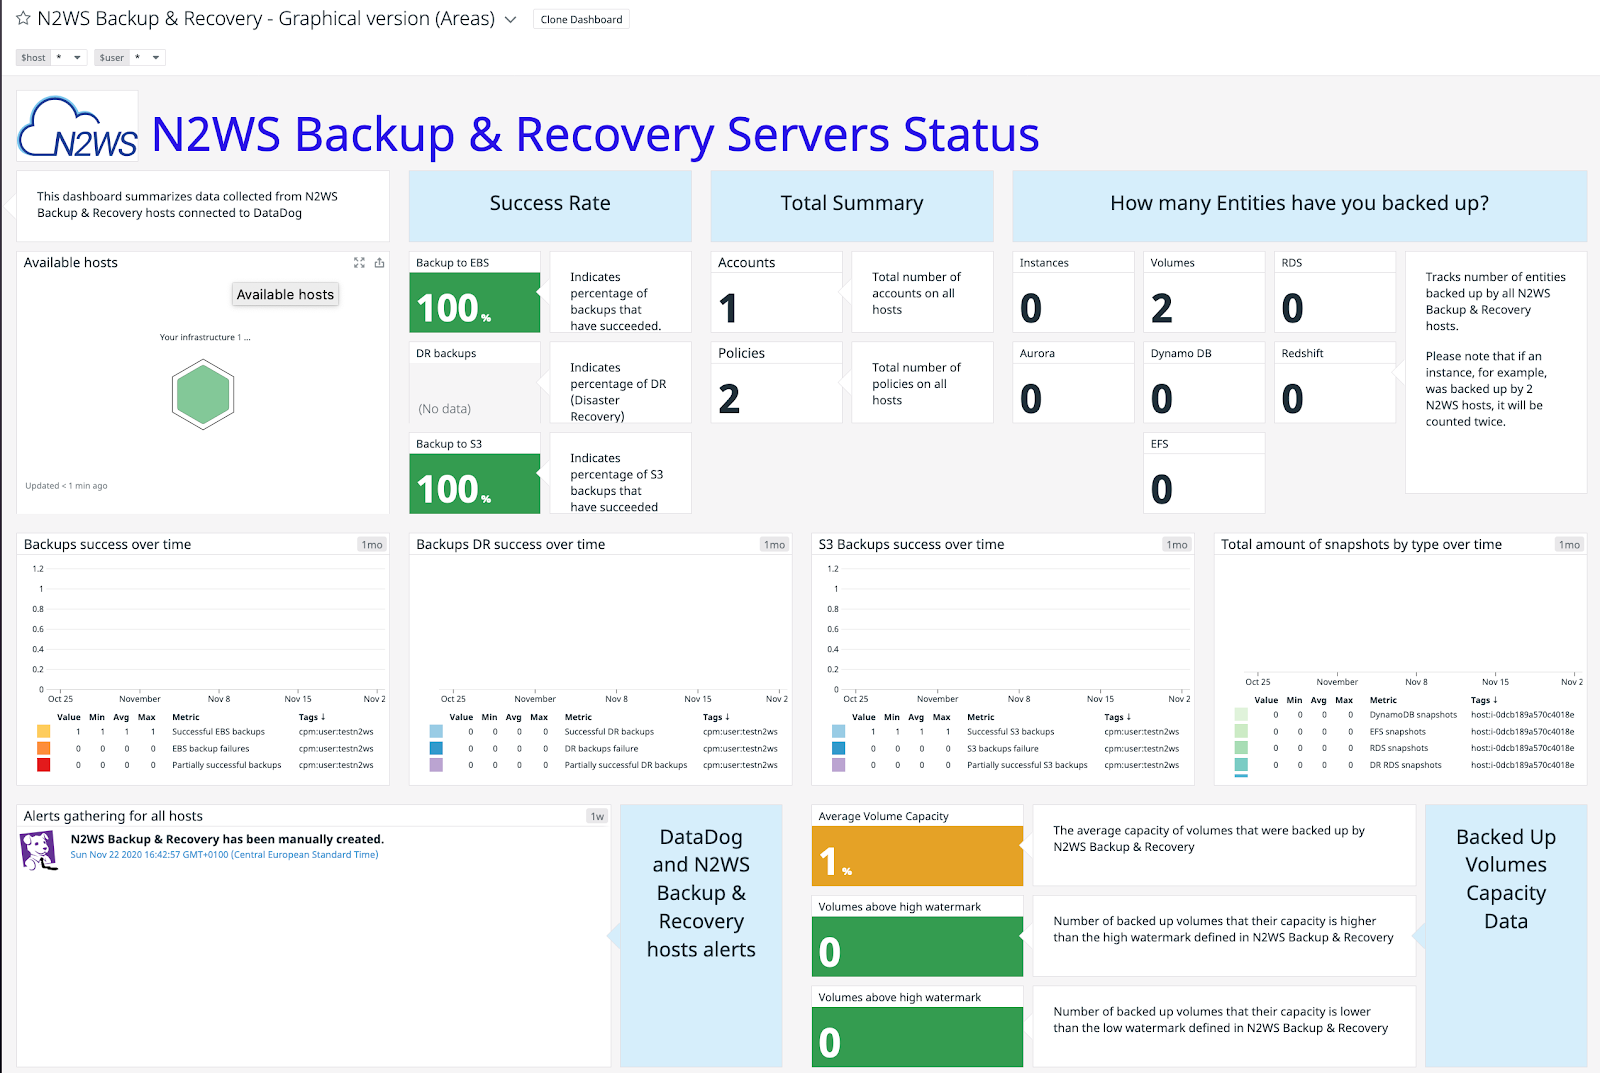Image resolution: width=1600 pixels, height=1073 pixels.
Task: Select the Policies count widget
Action: (777, 383)
